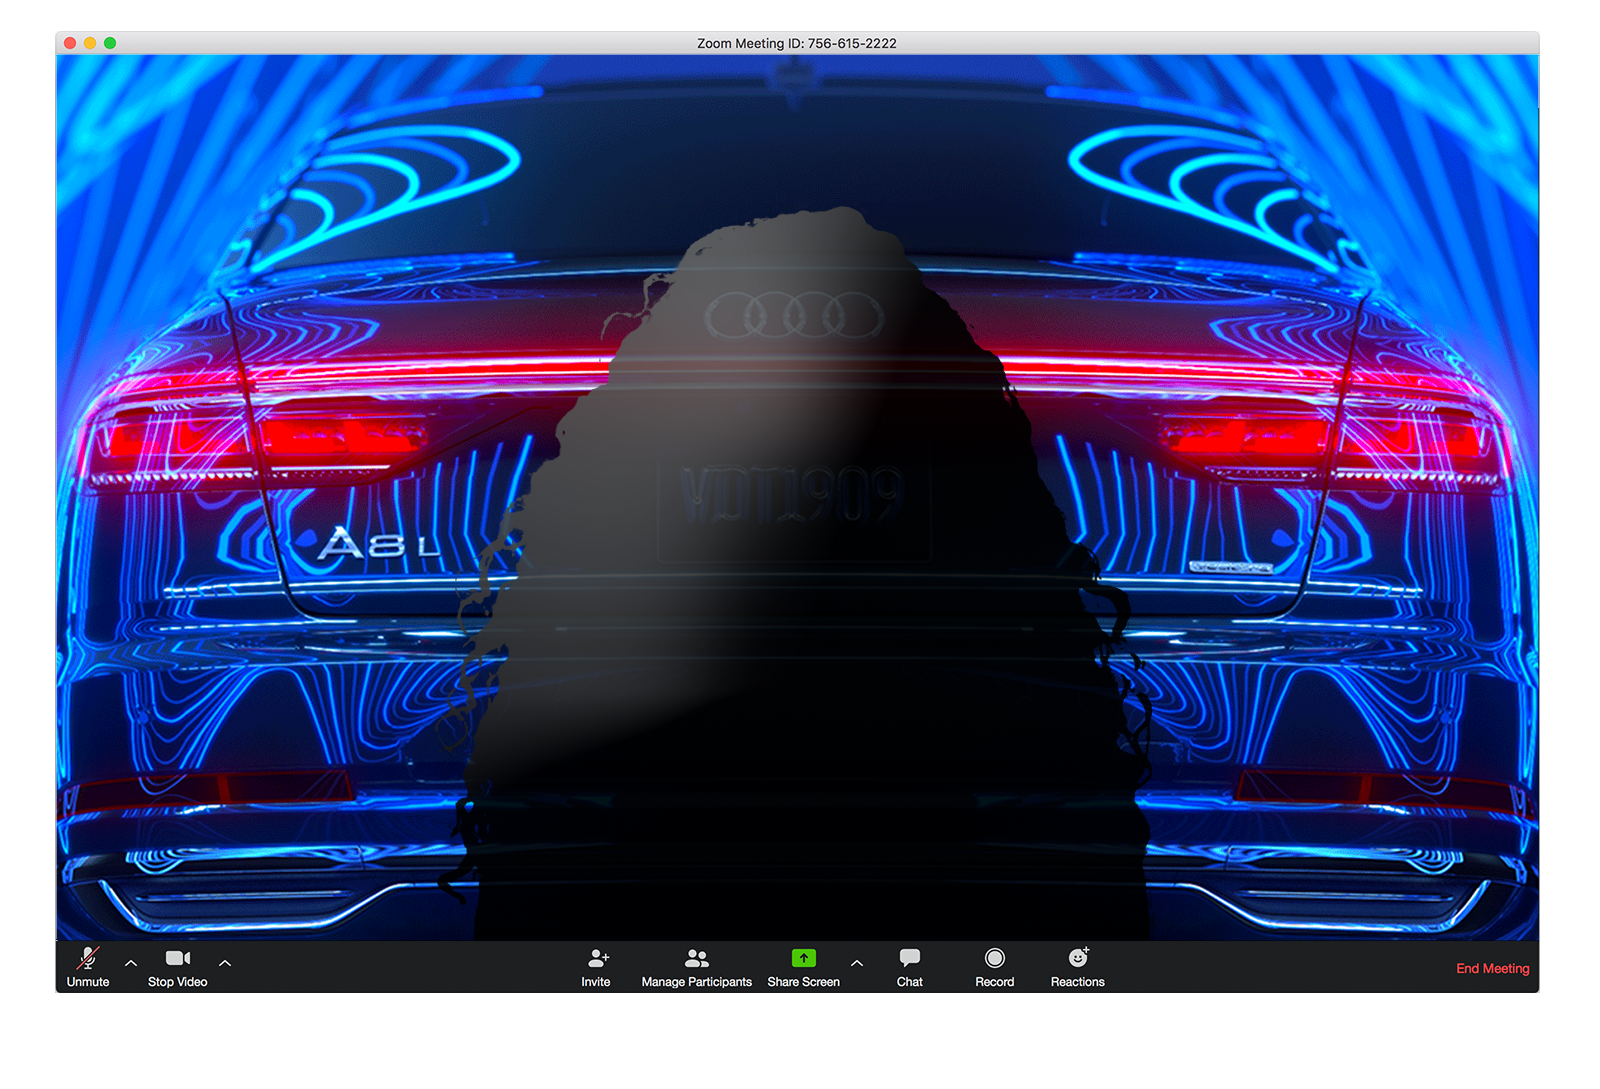The height and width of the screenshot is (1089, 1600).
Task: Click End Meeting
Action: [x=1493, y=968]
